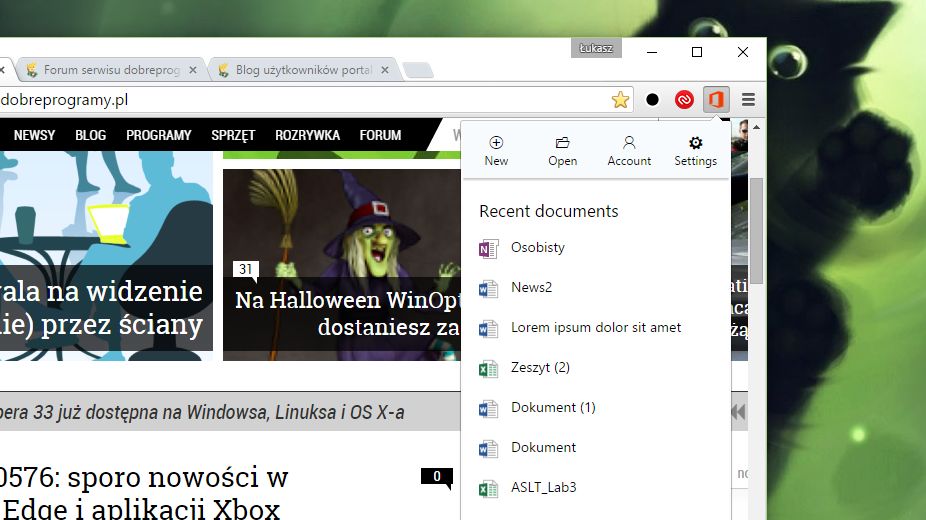The image size is (926, 520).
Task: Click the page vertical scrollbar thumb
Action: 757,231
